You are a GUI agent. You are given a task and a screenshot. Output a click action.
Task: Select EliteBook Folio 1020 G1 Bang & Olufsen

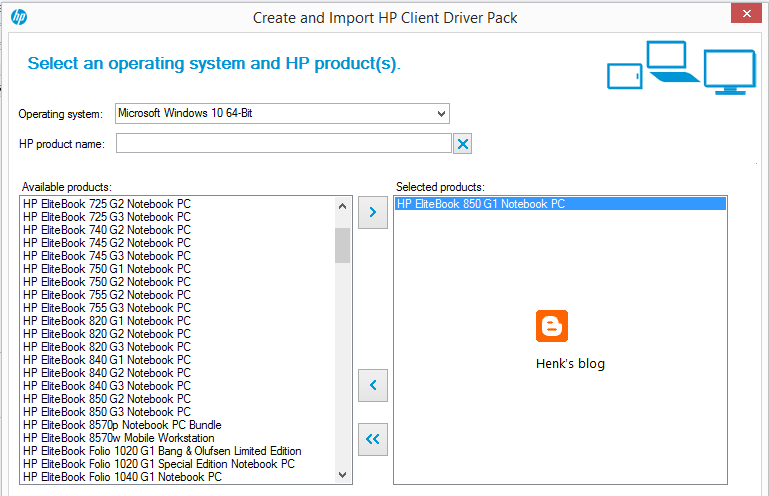[x=162, y=451]
